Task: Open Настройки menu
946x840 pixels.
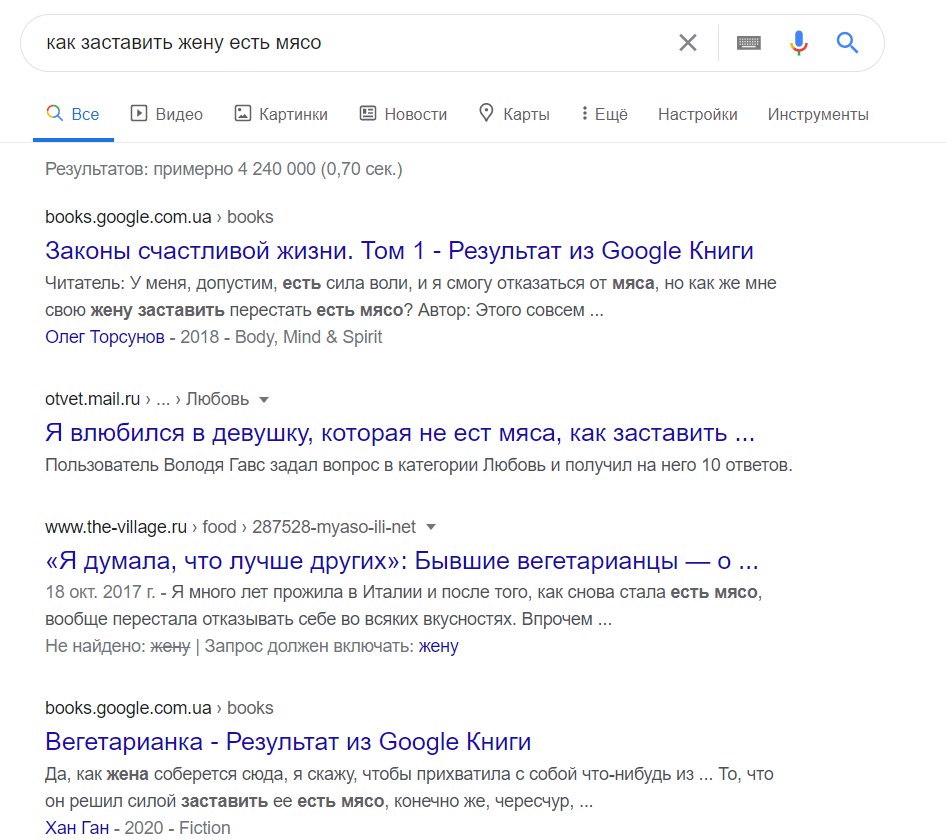Action: 697,114
